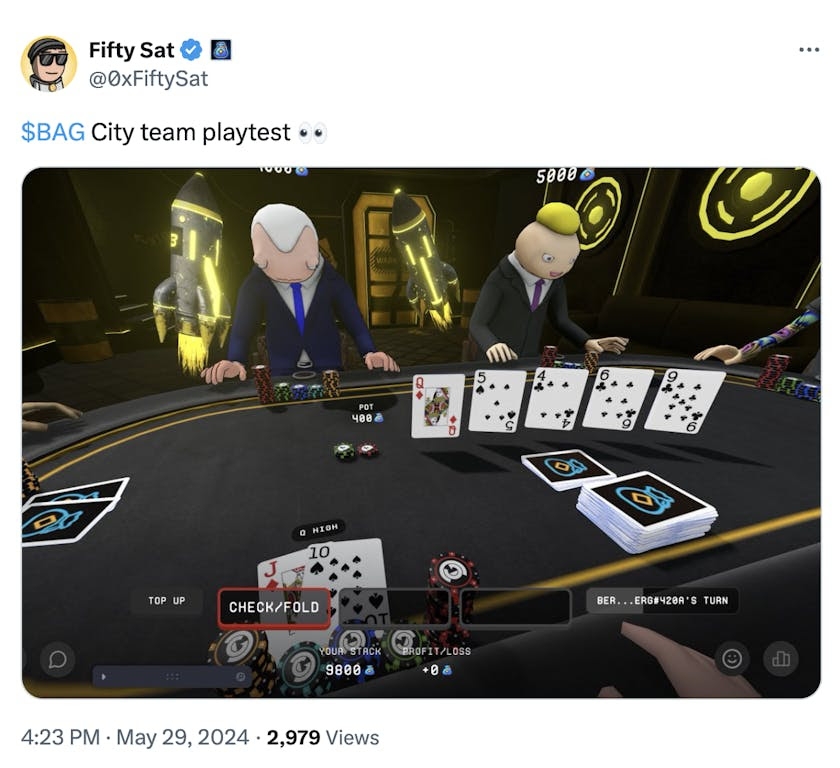Screen dimensions: 840x768
Task: Open the in-game chat bubble icon
Action: [58, 659]
